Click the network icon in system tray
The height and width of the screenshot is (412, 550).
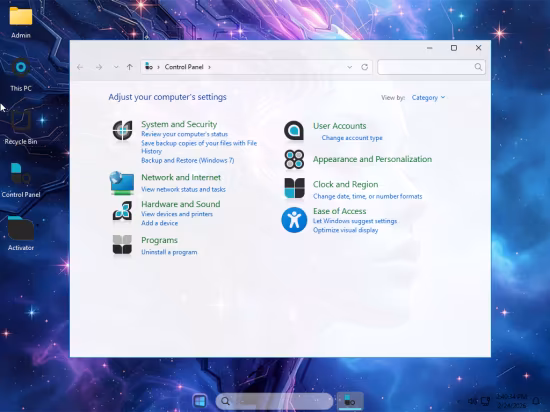(x=485, y=401)
